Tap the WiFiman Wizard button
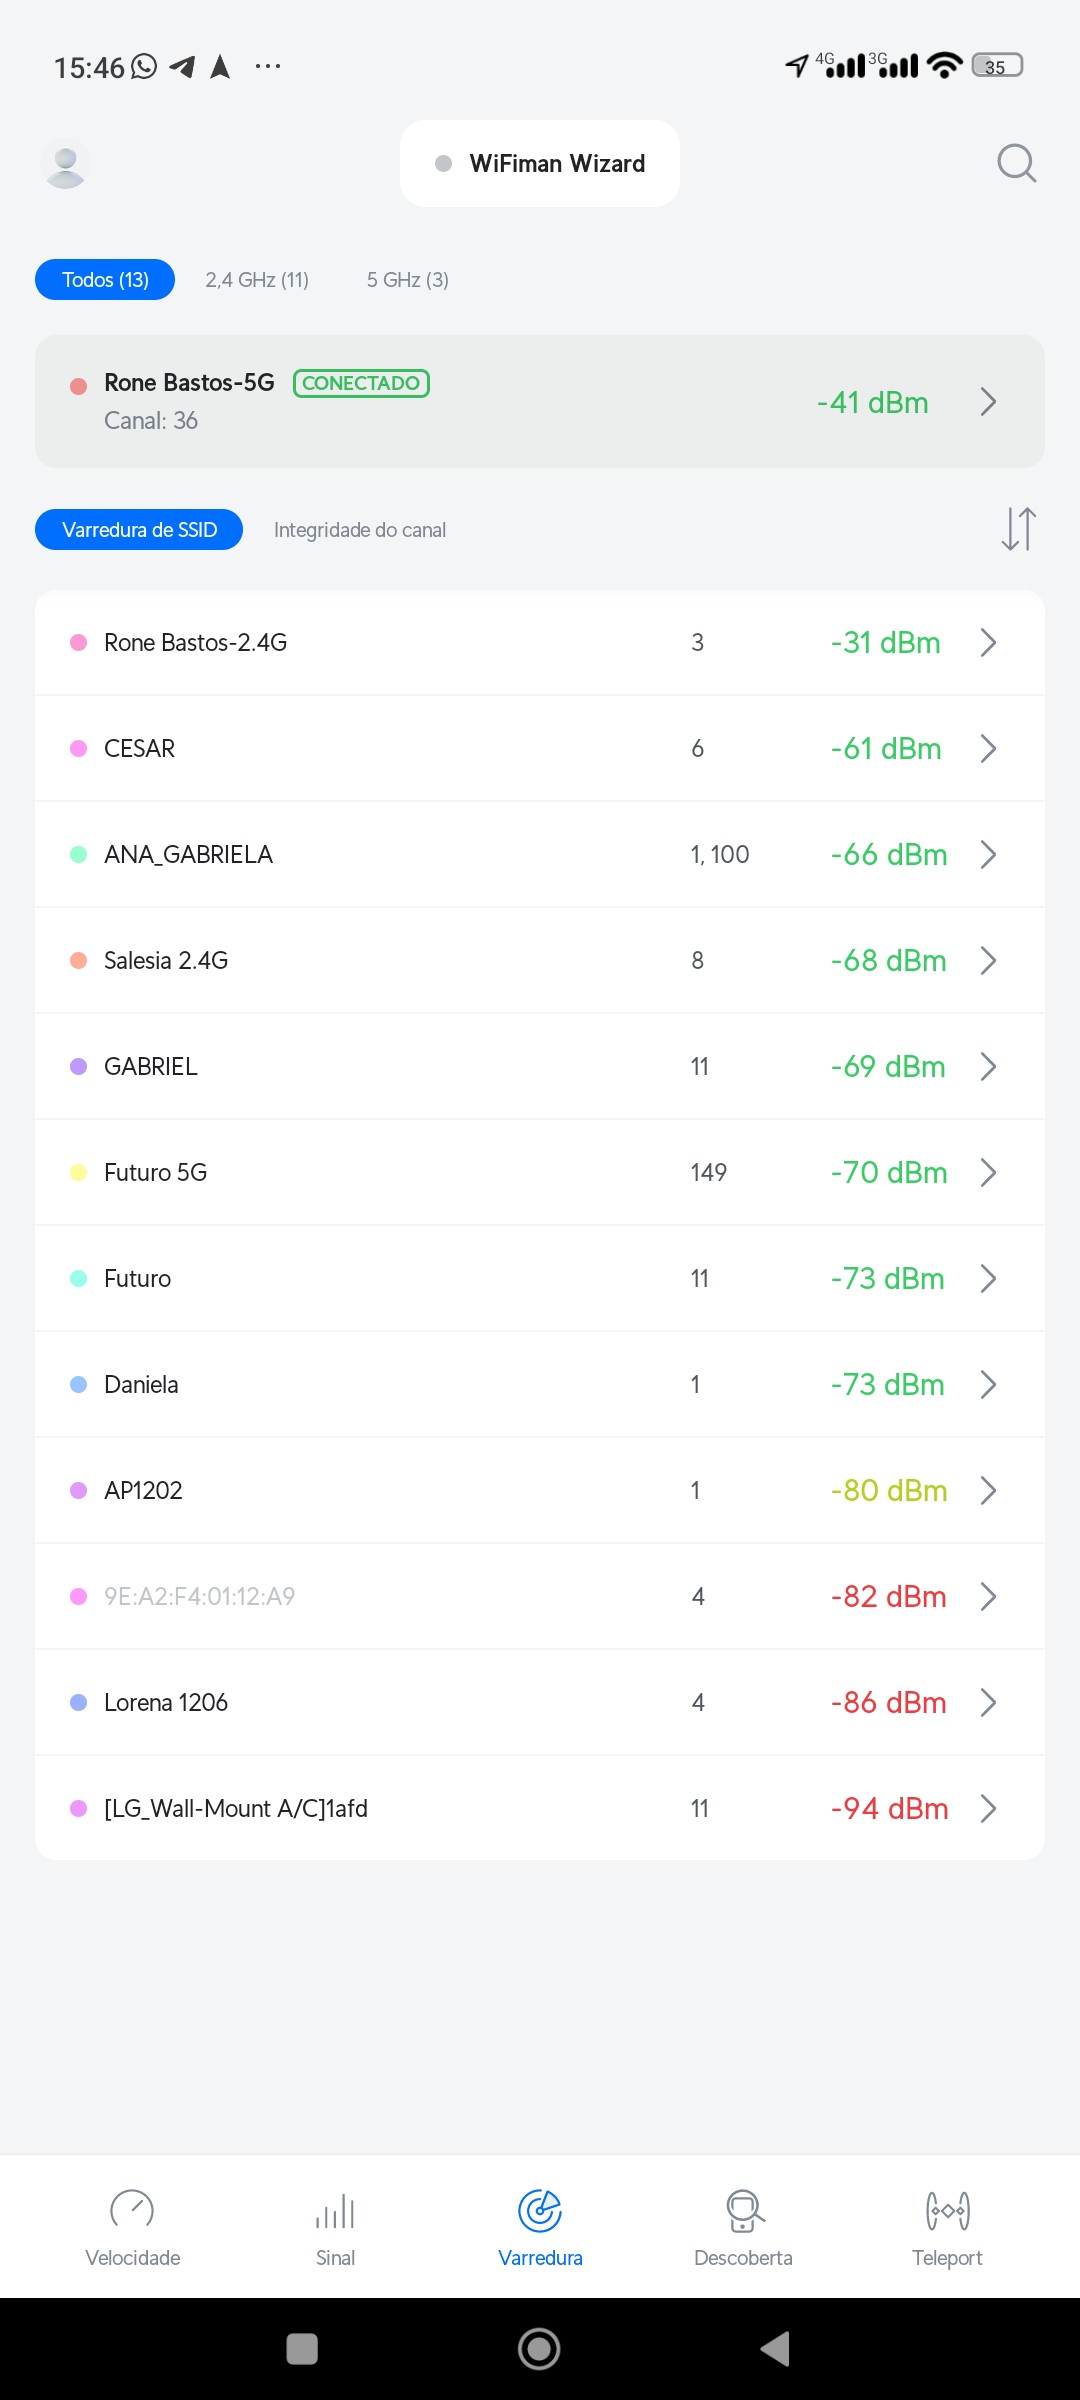This screenshot has width=1080, height=2400. tap(540, 164)
